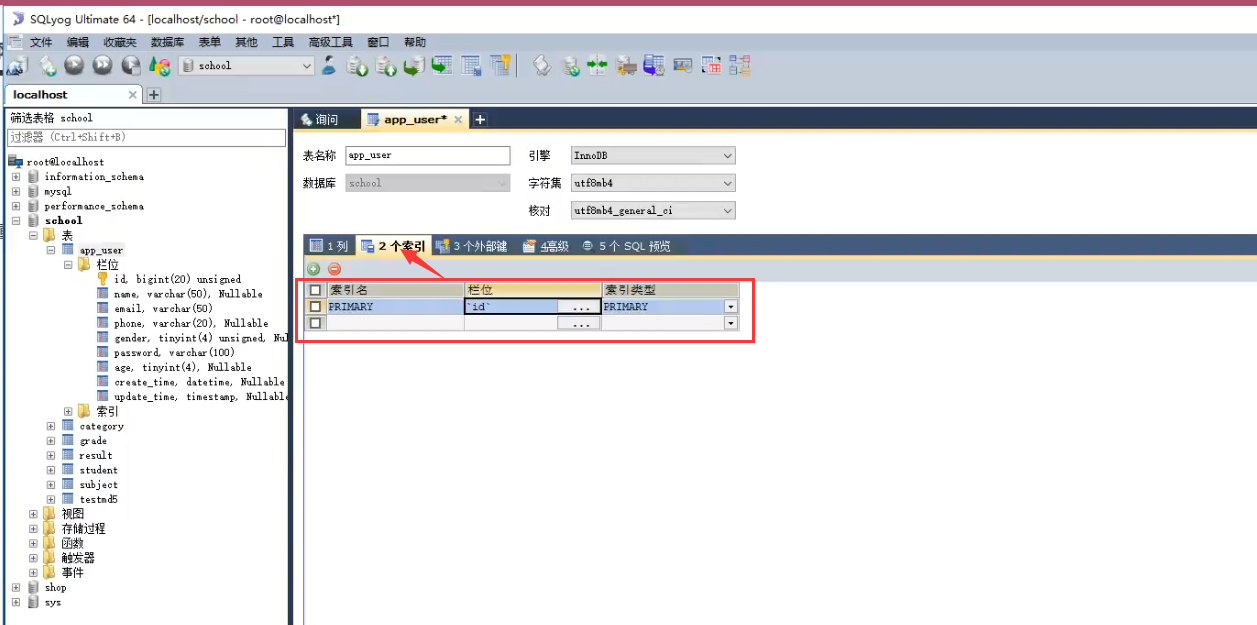Click the colored shapes toolbar icon

[x=160, y=66]
